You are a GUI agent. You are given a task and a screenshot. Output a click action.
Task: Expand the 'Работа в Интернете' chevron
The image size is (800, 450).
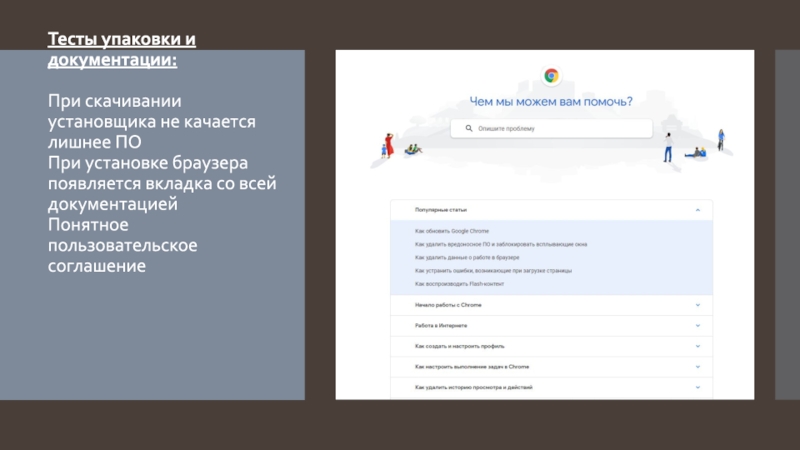click(697, 326)
